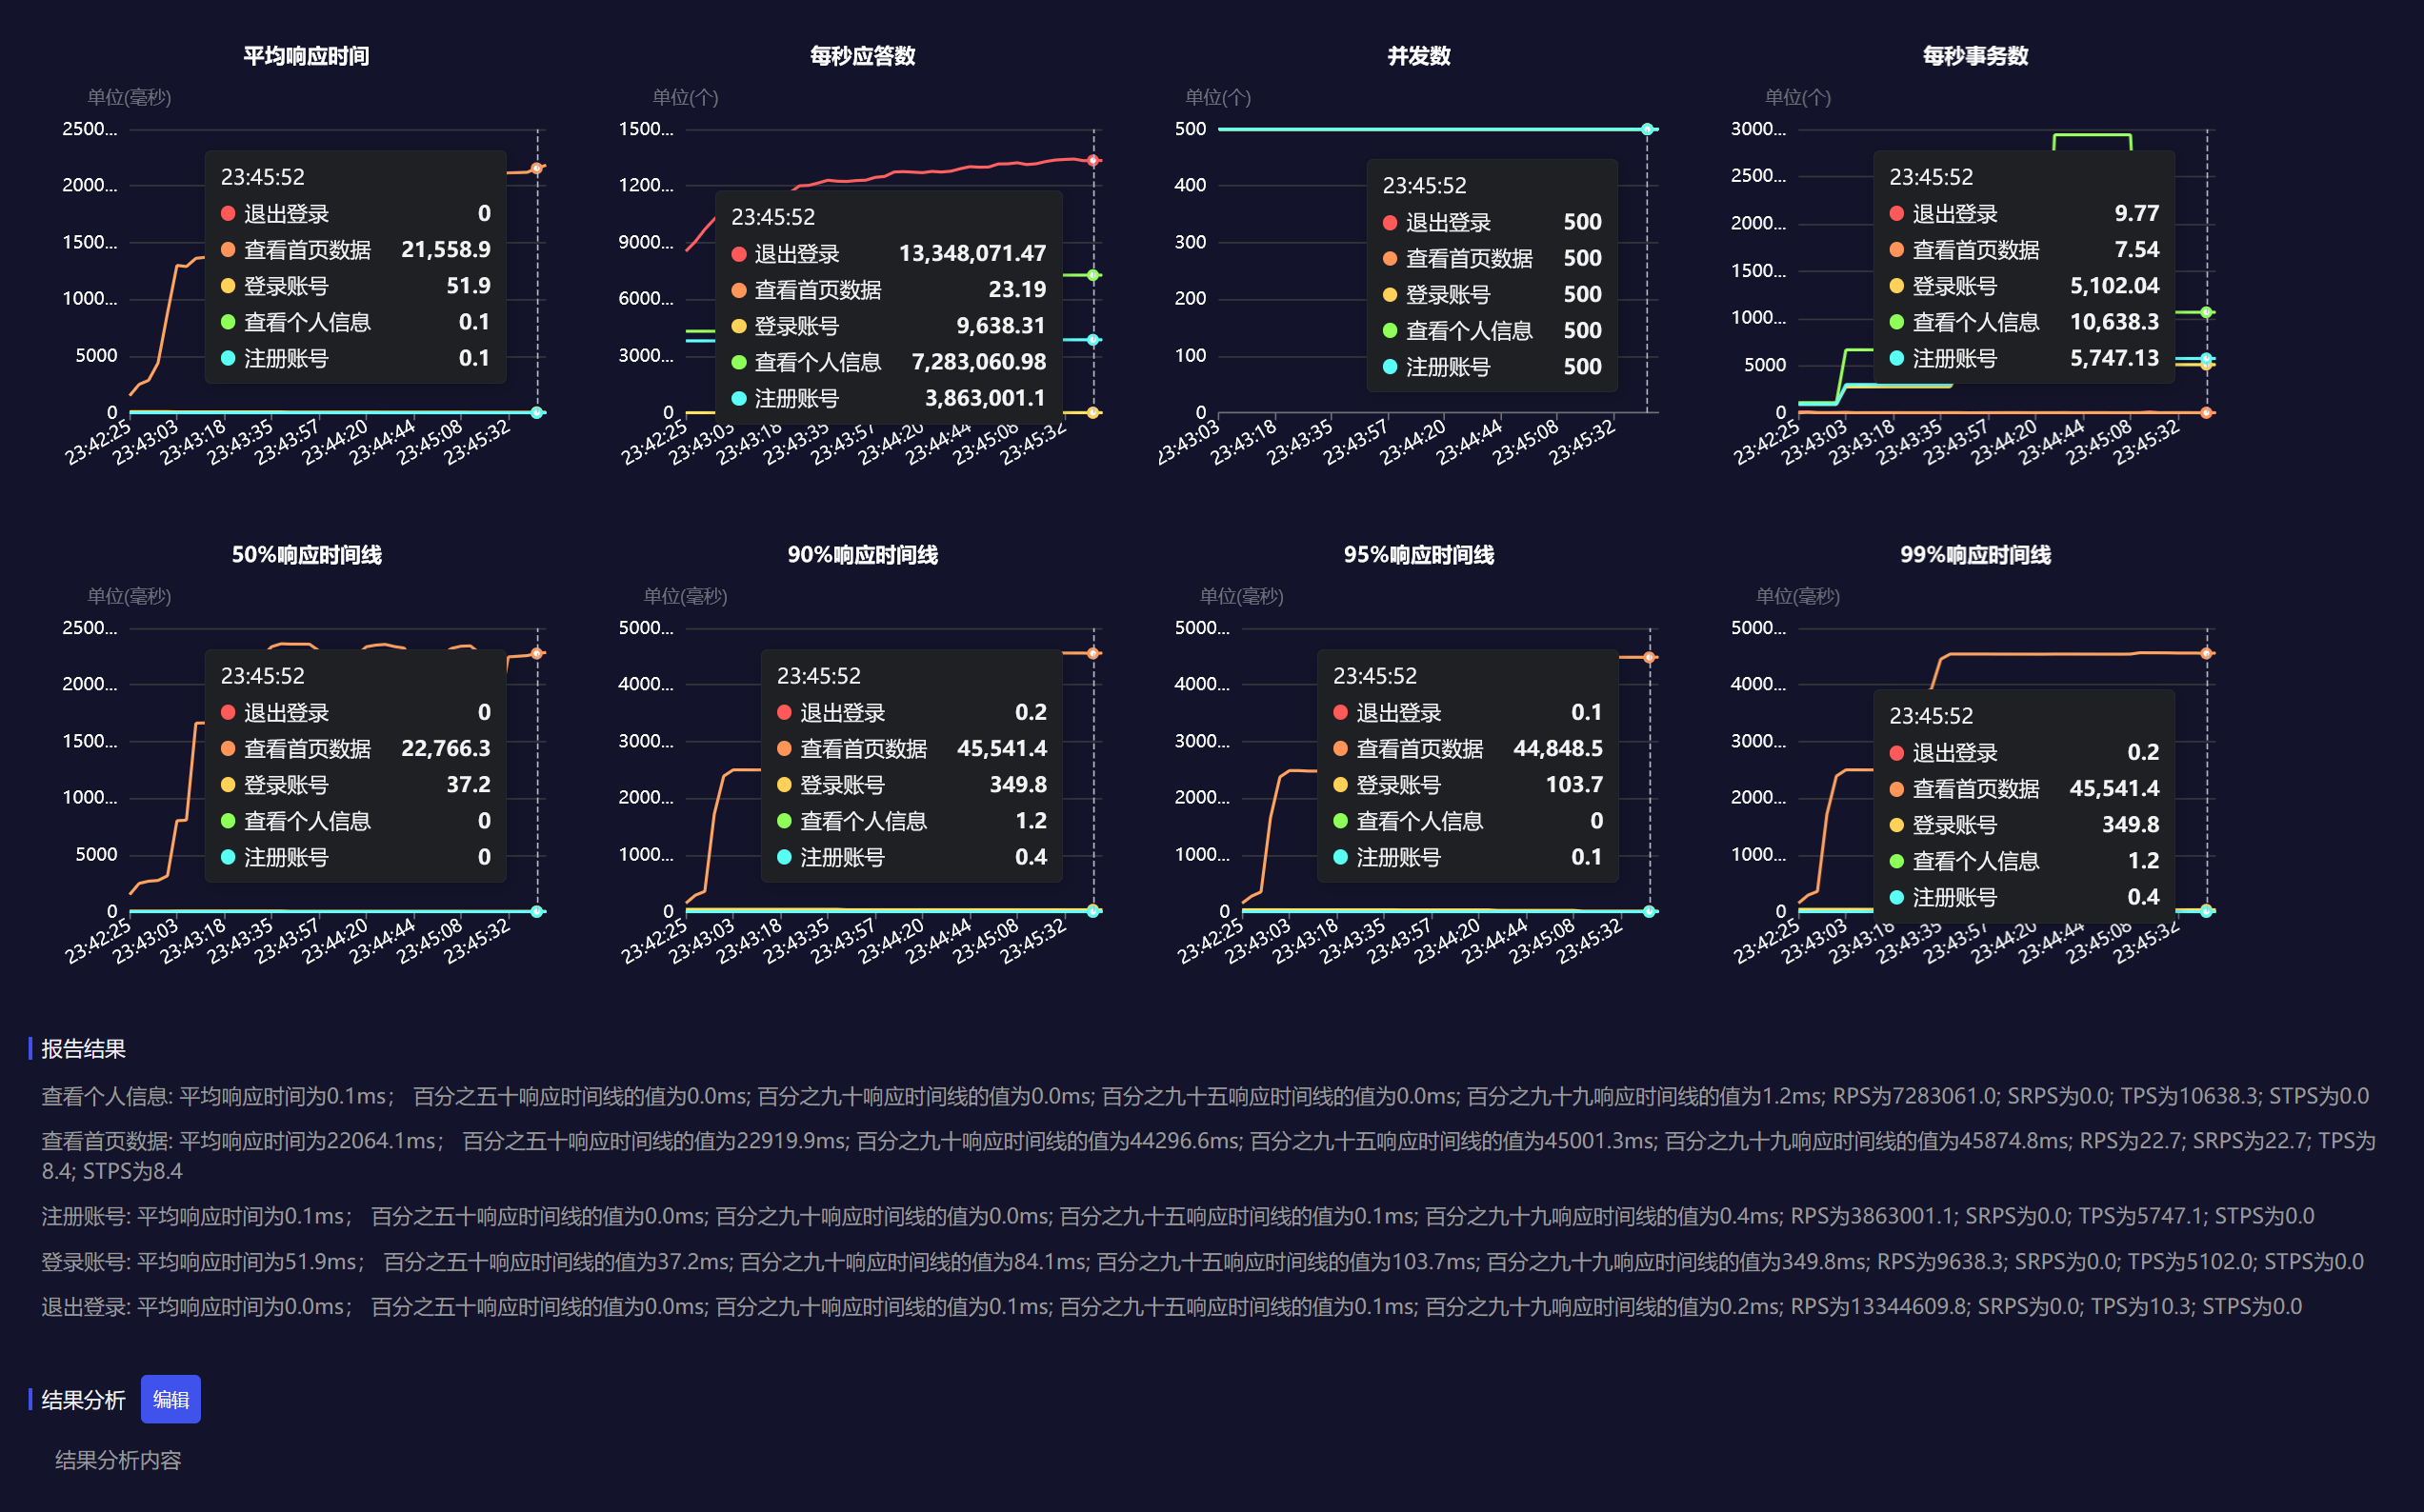
Task: Click orange endpoint marker on 99%响应时间线 chart
Action: (2206, 653)
